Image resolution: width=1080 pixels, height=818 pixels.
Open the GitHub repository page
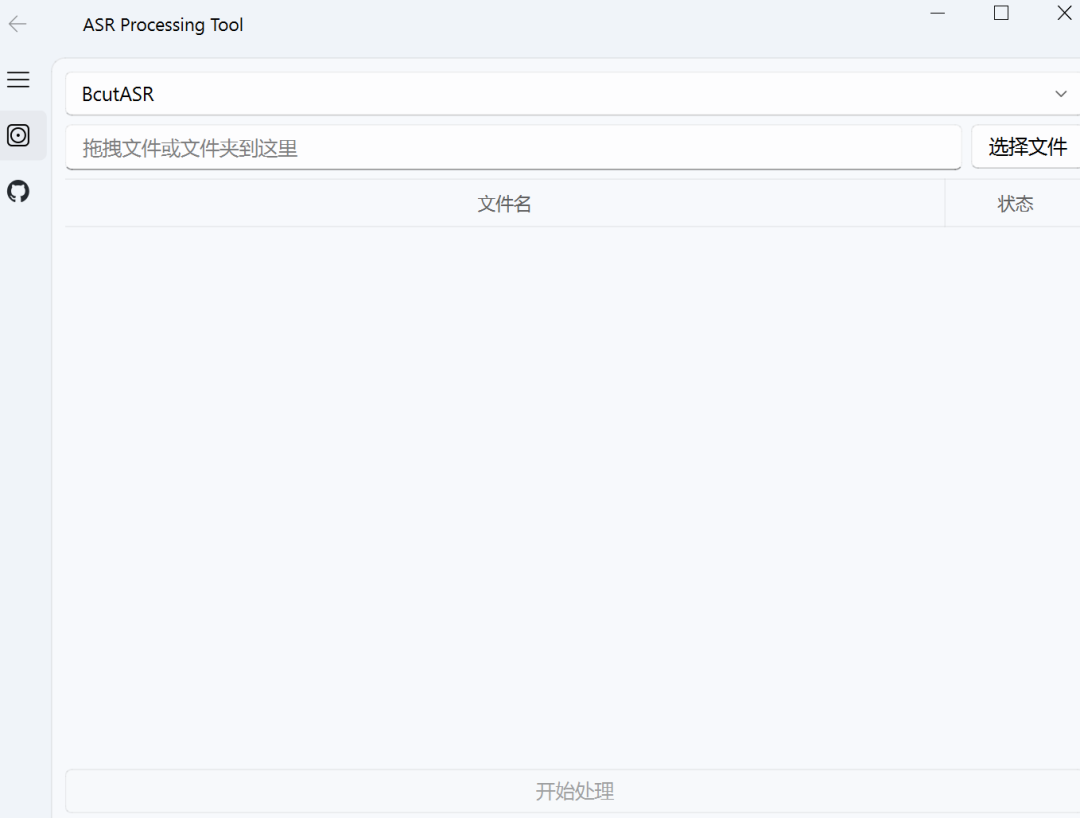tap(18, 191)
